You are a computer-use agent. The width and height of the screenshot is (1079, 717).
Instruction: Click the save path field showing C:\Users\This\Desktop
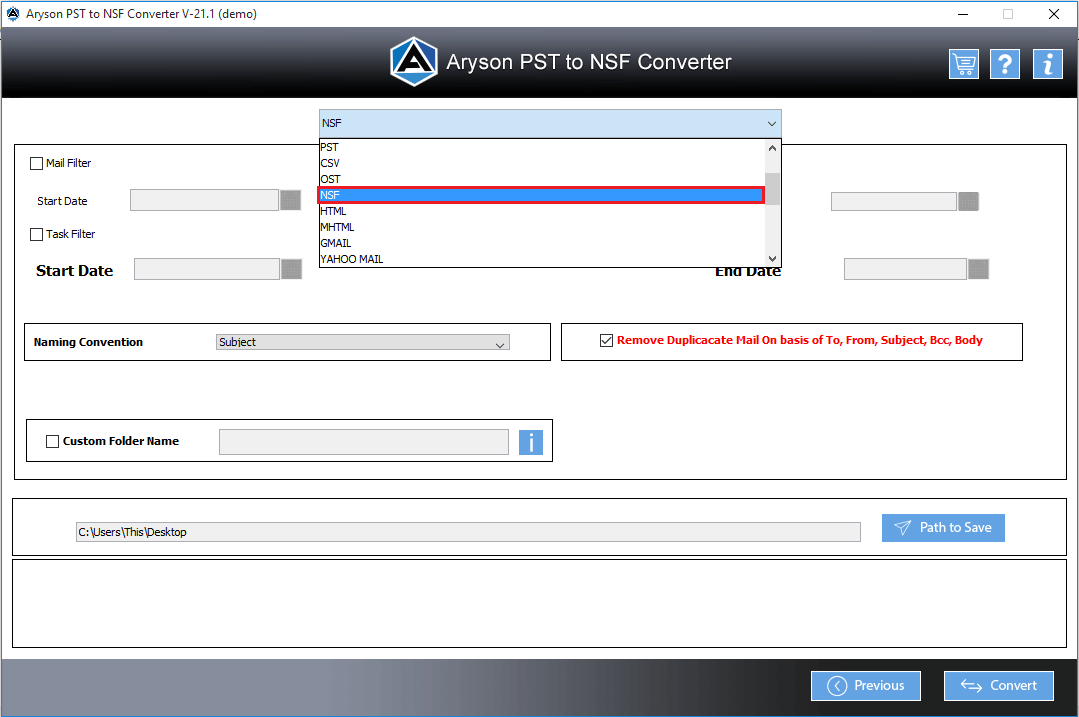pos(468,532)
